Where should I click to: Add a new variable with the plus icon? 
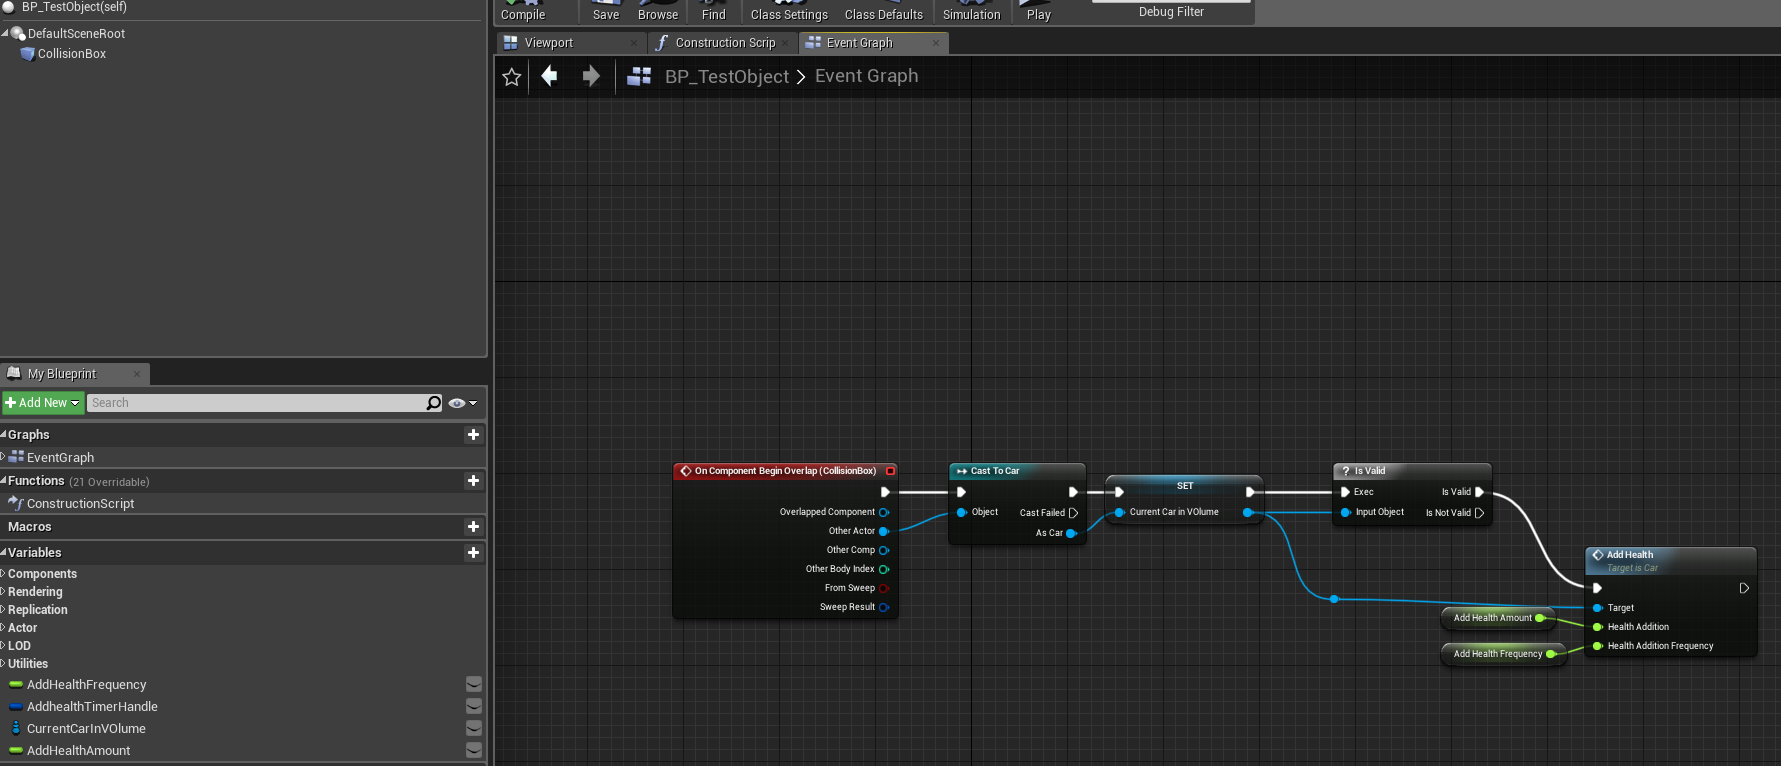[x=473, y=553]
